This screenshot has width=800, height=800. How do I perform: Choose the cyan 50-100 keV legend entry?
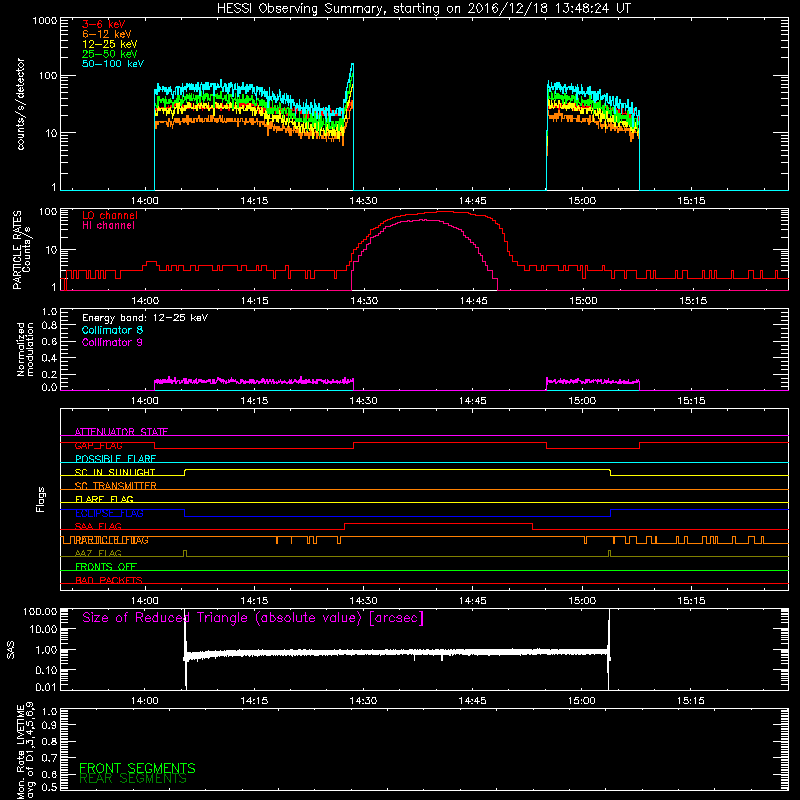coord(113,64)
